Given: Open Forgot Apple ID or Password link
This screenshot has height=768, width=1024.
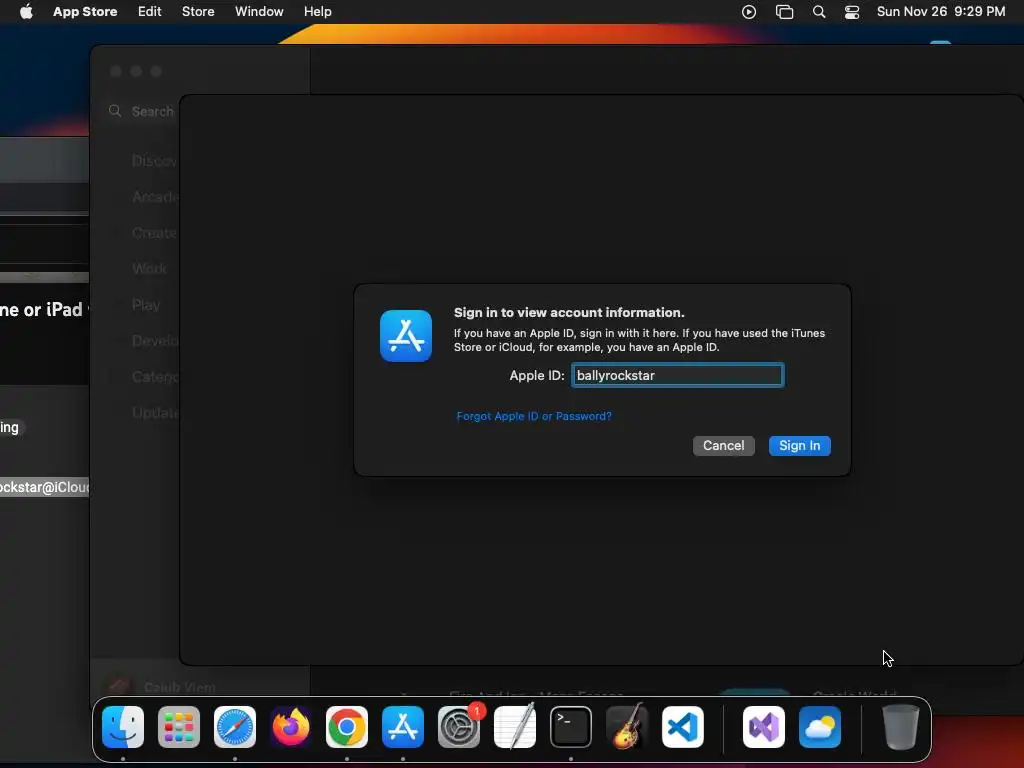Looking at the screenshot, I should point(534,416).
